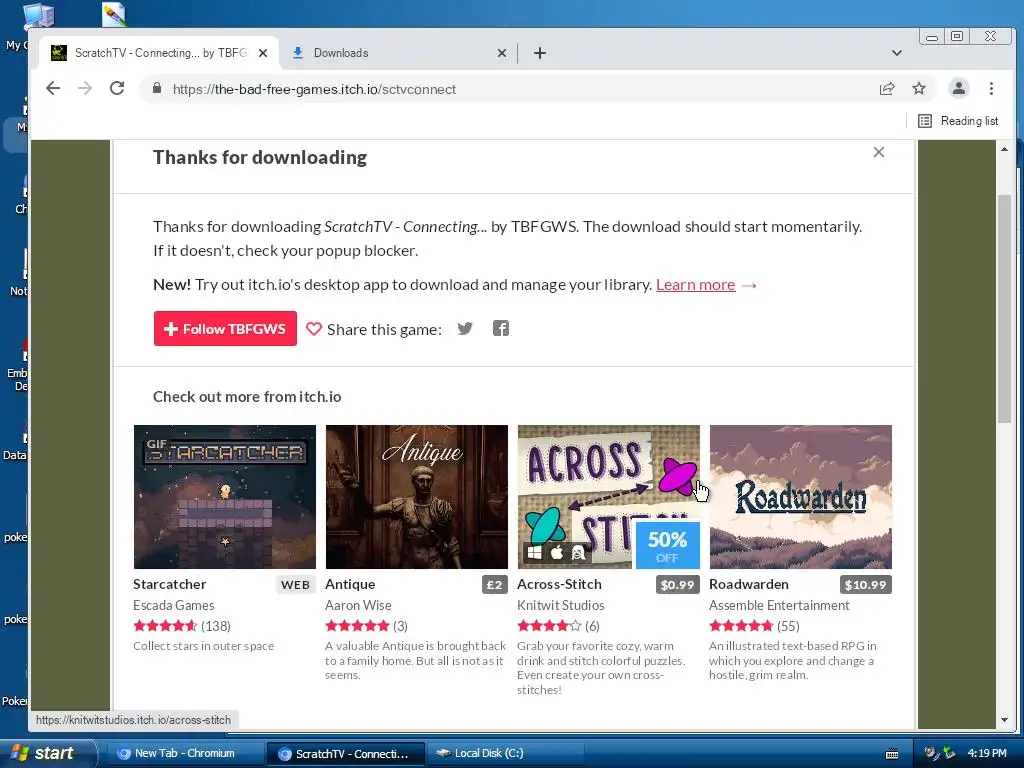Viewport: 1024px width, 768px height.
Task: Open the Roadwarden game thumbnail
Action: click(x=801, y=497)
